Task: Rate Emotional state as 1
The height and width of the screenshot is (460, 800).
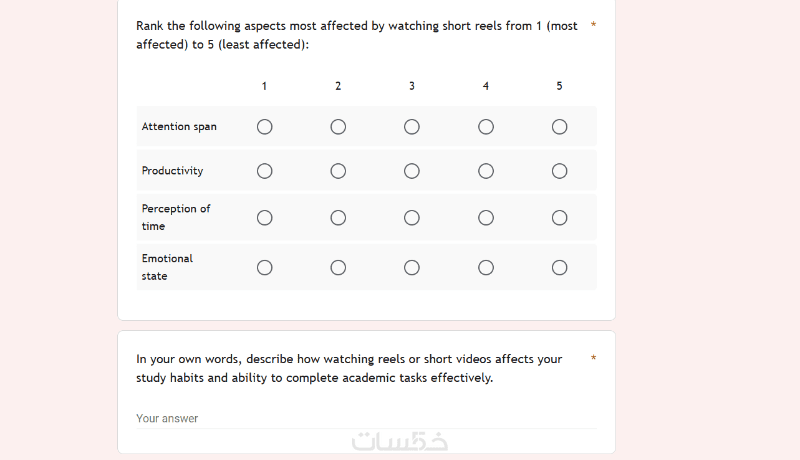Action: pyautogui.click(x=264, y=267)
